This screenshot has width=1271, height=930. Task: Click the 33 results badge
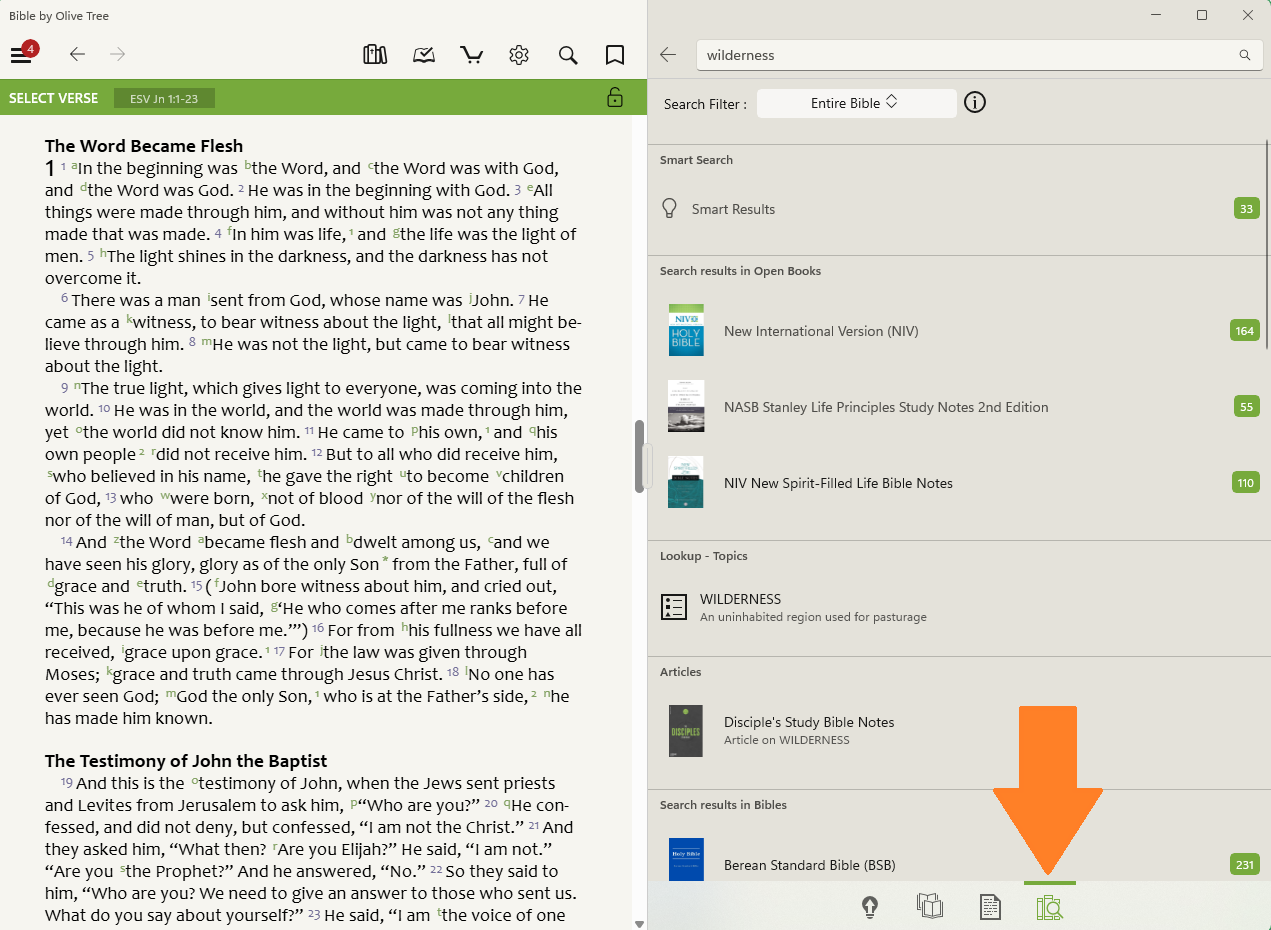tap(1246, 209)
